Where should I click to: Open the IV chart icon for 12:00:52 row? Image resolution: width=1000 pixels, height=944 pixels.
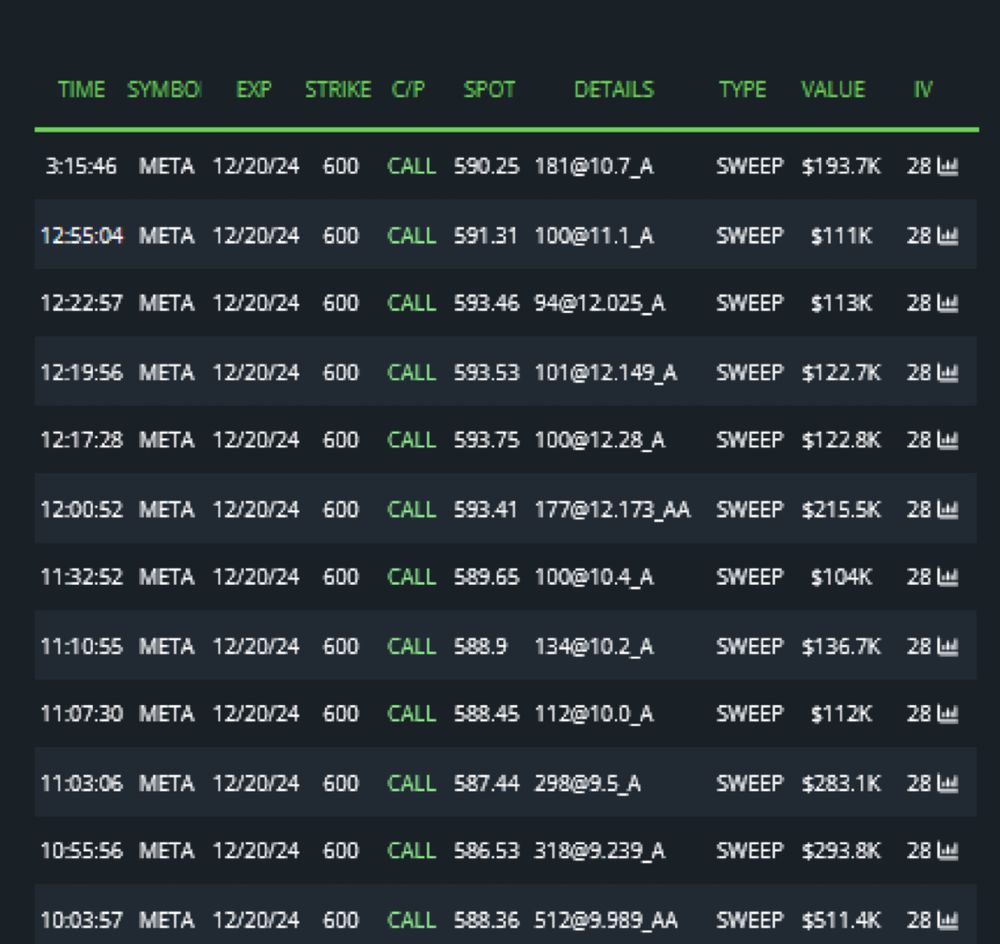pos(948,510)
